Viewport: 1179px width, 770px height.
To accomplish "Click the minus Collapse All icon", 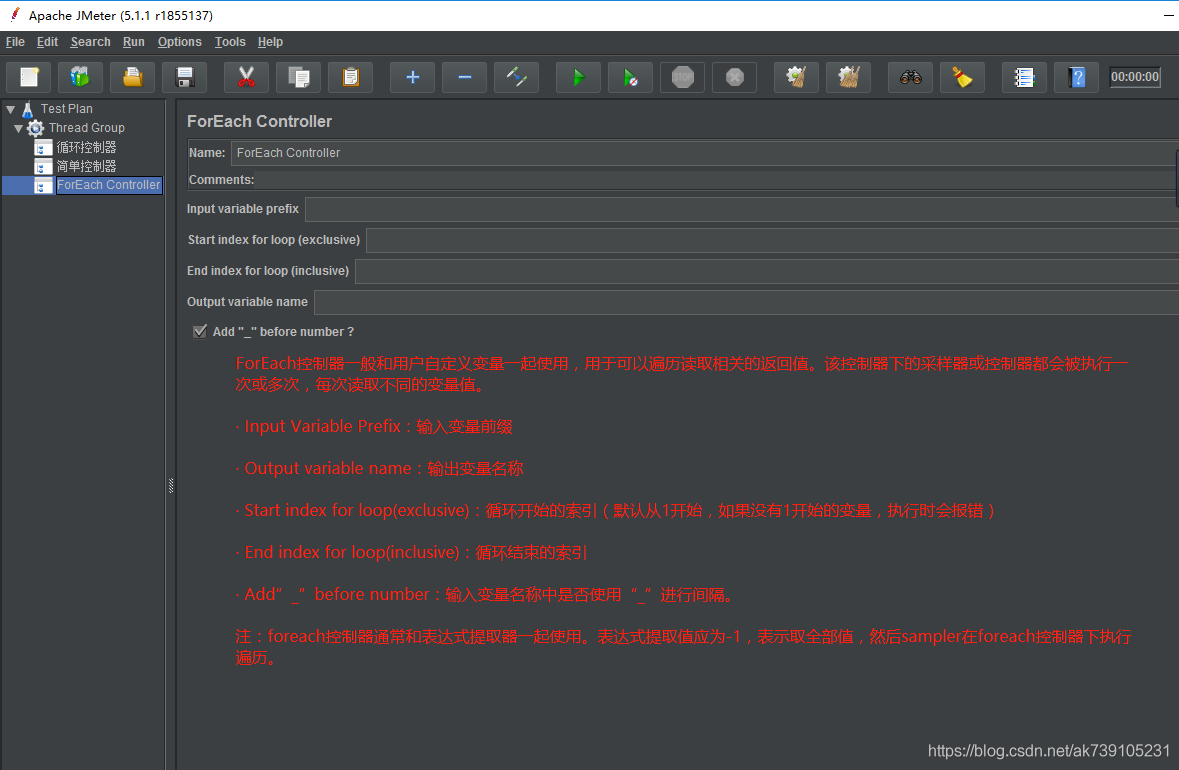I will (x=465, y=77).
